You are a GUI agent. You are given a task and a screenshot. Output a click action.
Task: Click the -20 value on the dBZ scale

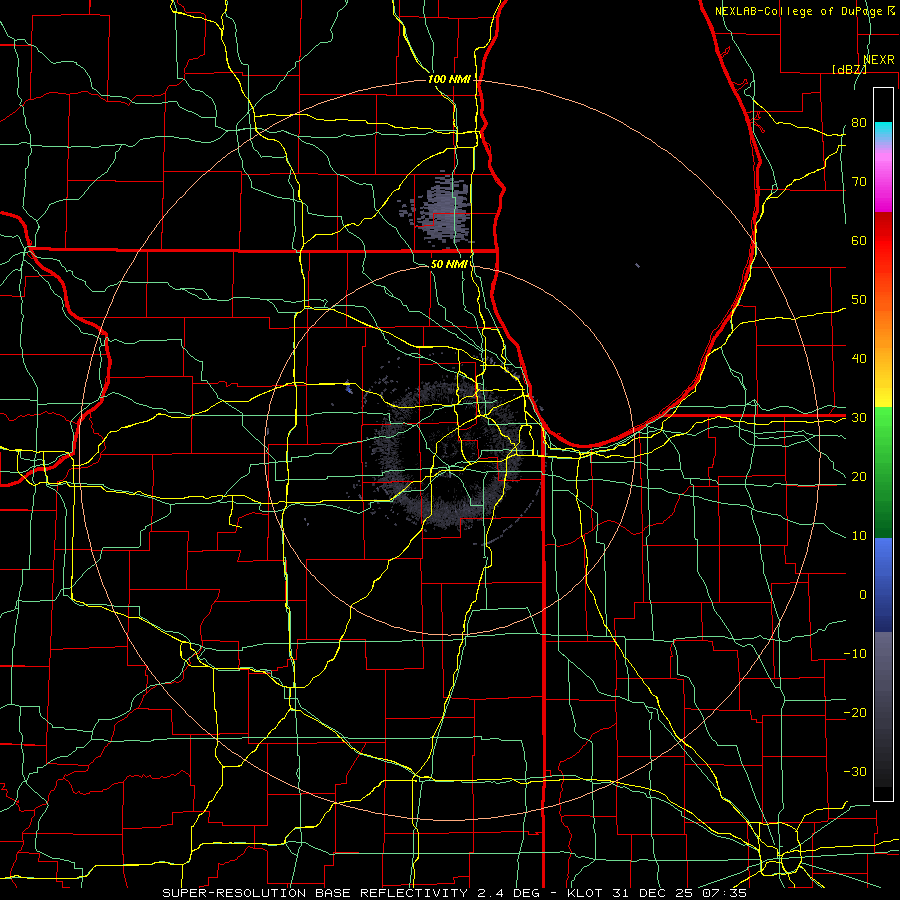click(855, 713)
